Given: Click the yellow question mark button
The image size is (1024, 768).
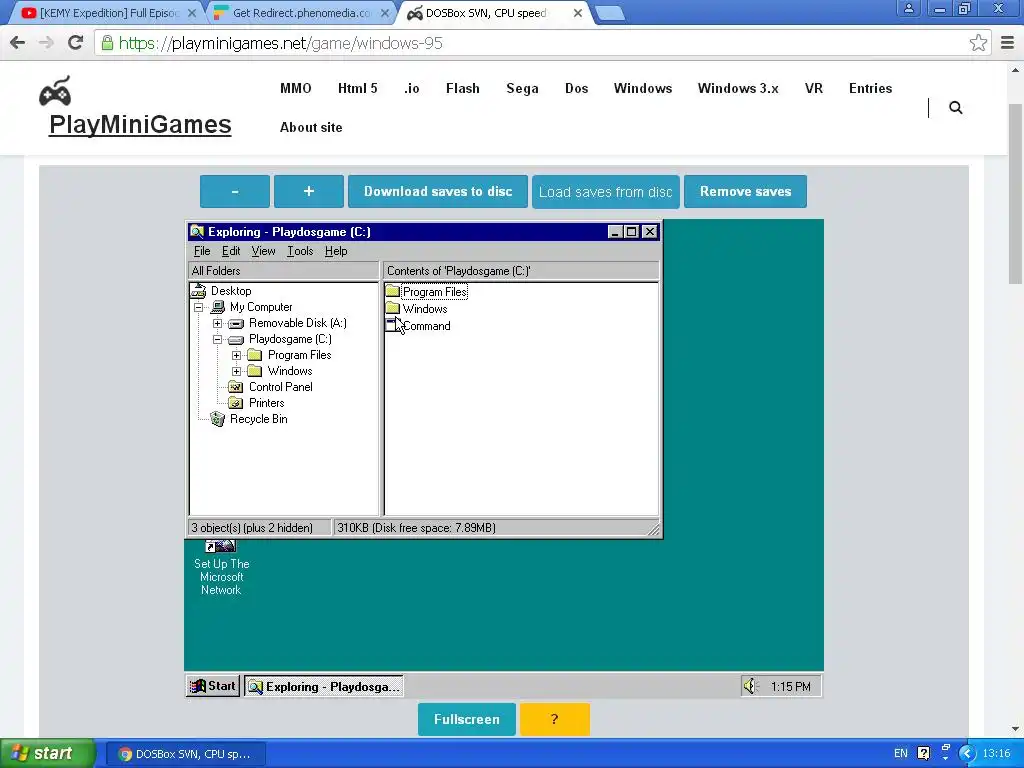Looking at the screenshot, I should (x=554, y=719).
